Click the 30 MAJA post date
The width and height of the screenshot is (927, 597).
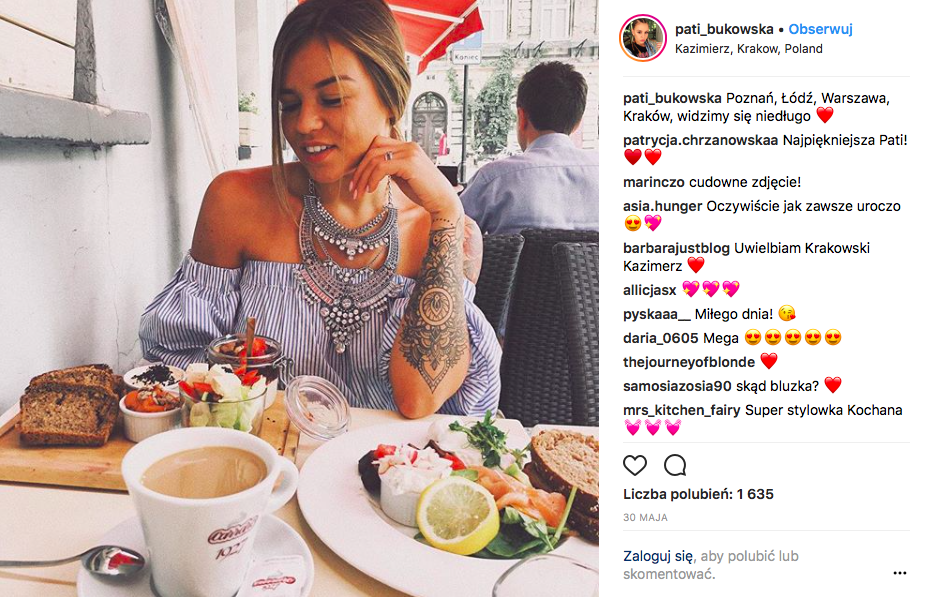point(646,518)
